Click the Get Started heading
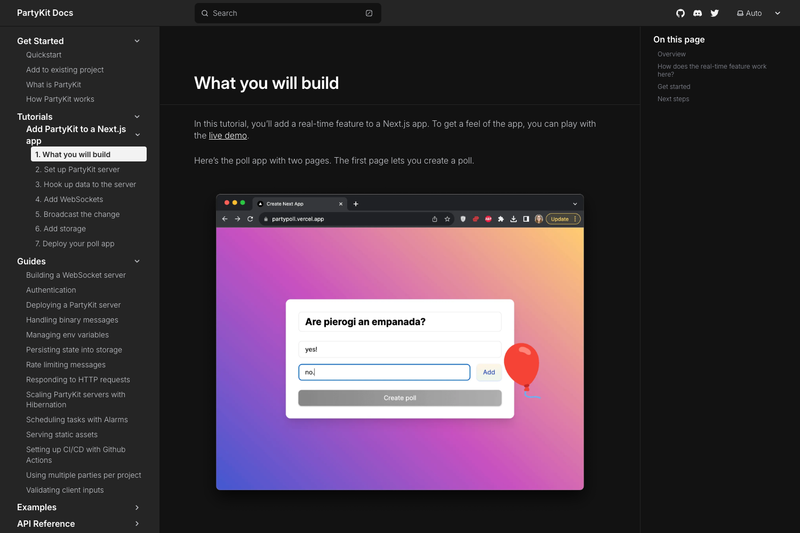 (40, 41)
